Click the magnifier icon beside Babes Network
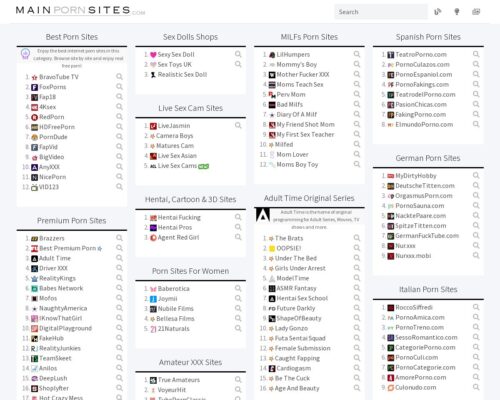Screen dimensions: 500x400 pyautogui.click(x=119, y=288)
